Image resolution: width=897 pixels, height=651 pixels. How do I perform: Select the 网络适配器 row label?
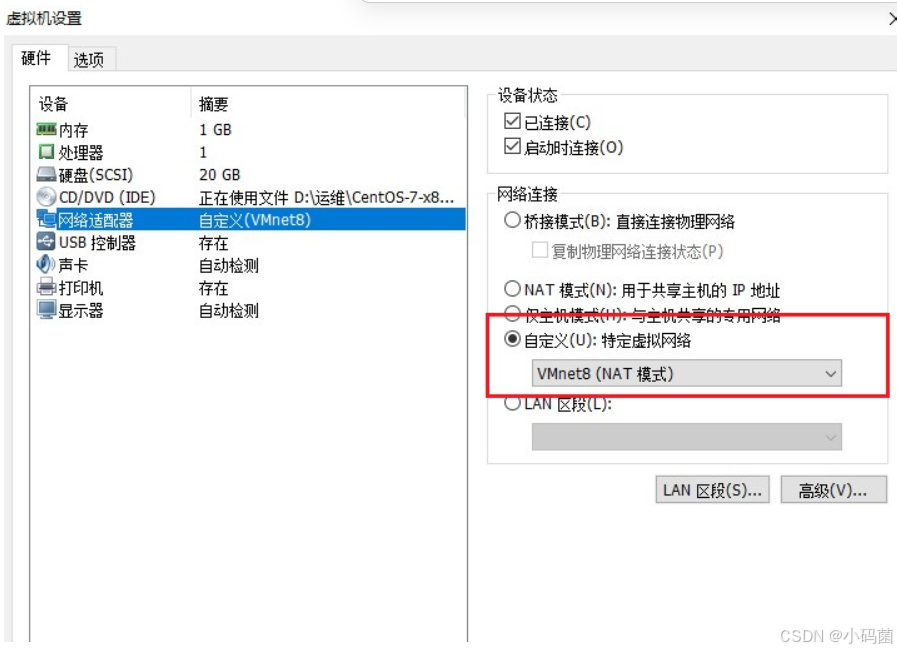[x=96, y=220]
